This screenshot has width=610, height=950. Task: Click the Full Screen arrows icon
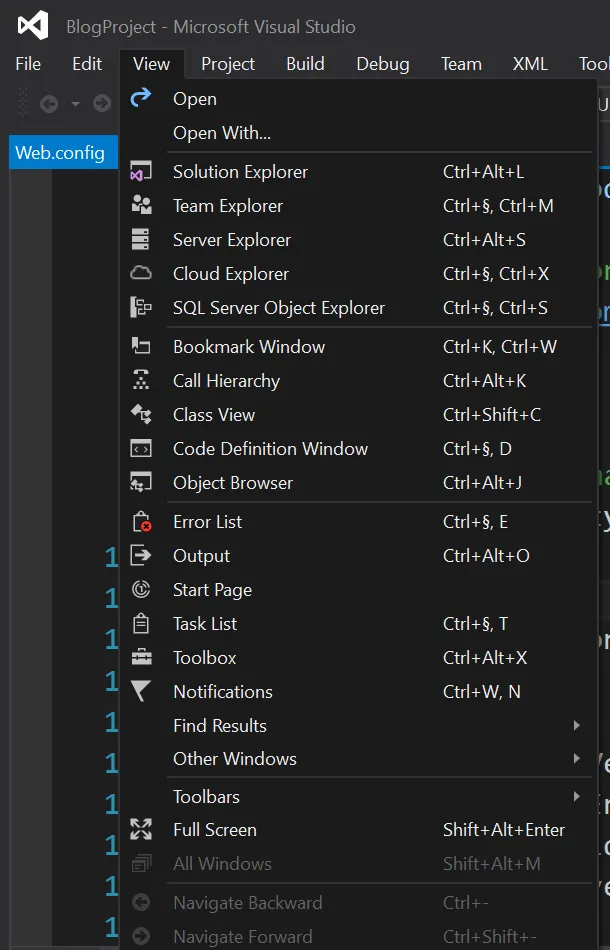tap(141, 829)
